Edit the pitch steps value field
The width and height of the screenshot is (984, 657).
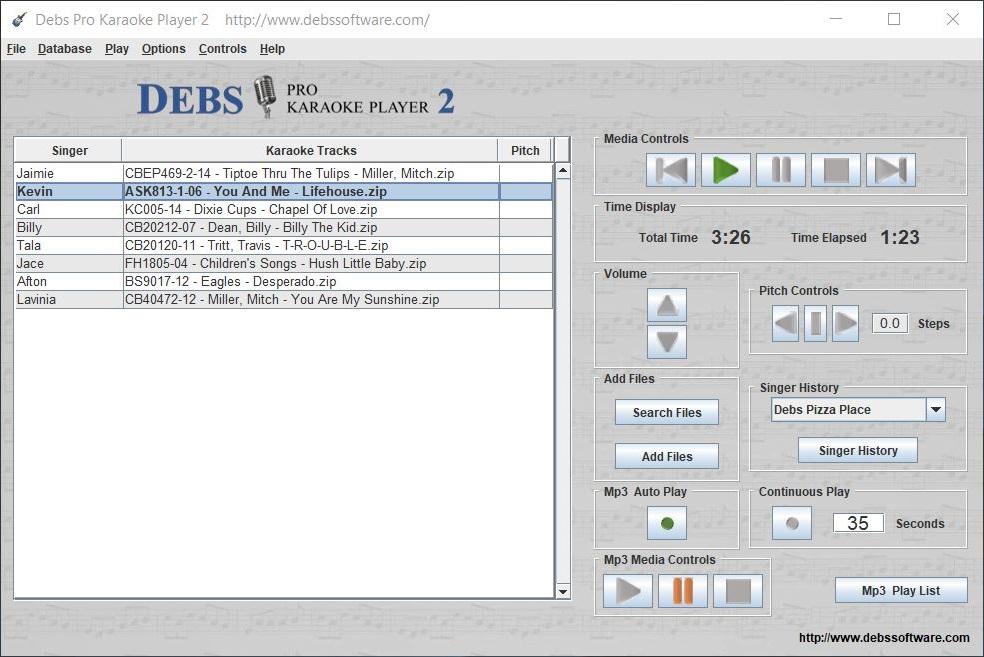(890, 323)
